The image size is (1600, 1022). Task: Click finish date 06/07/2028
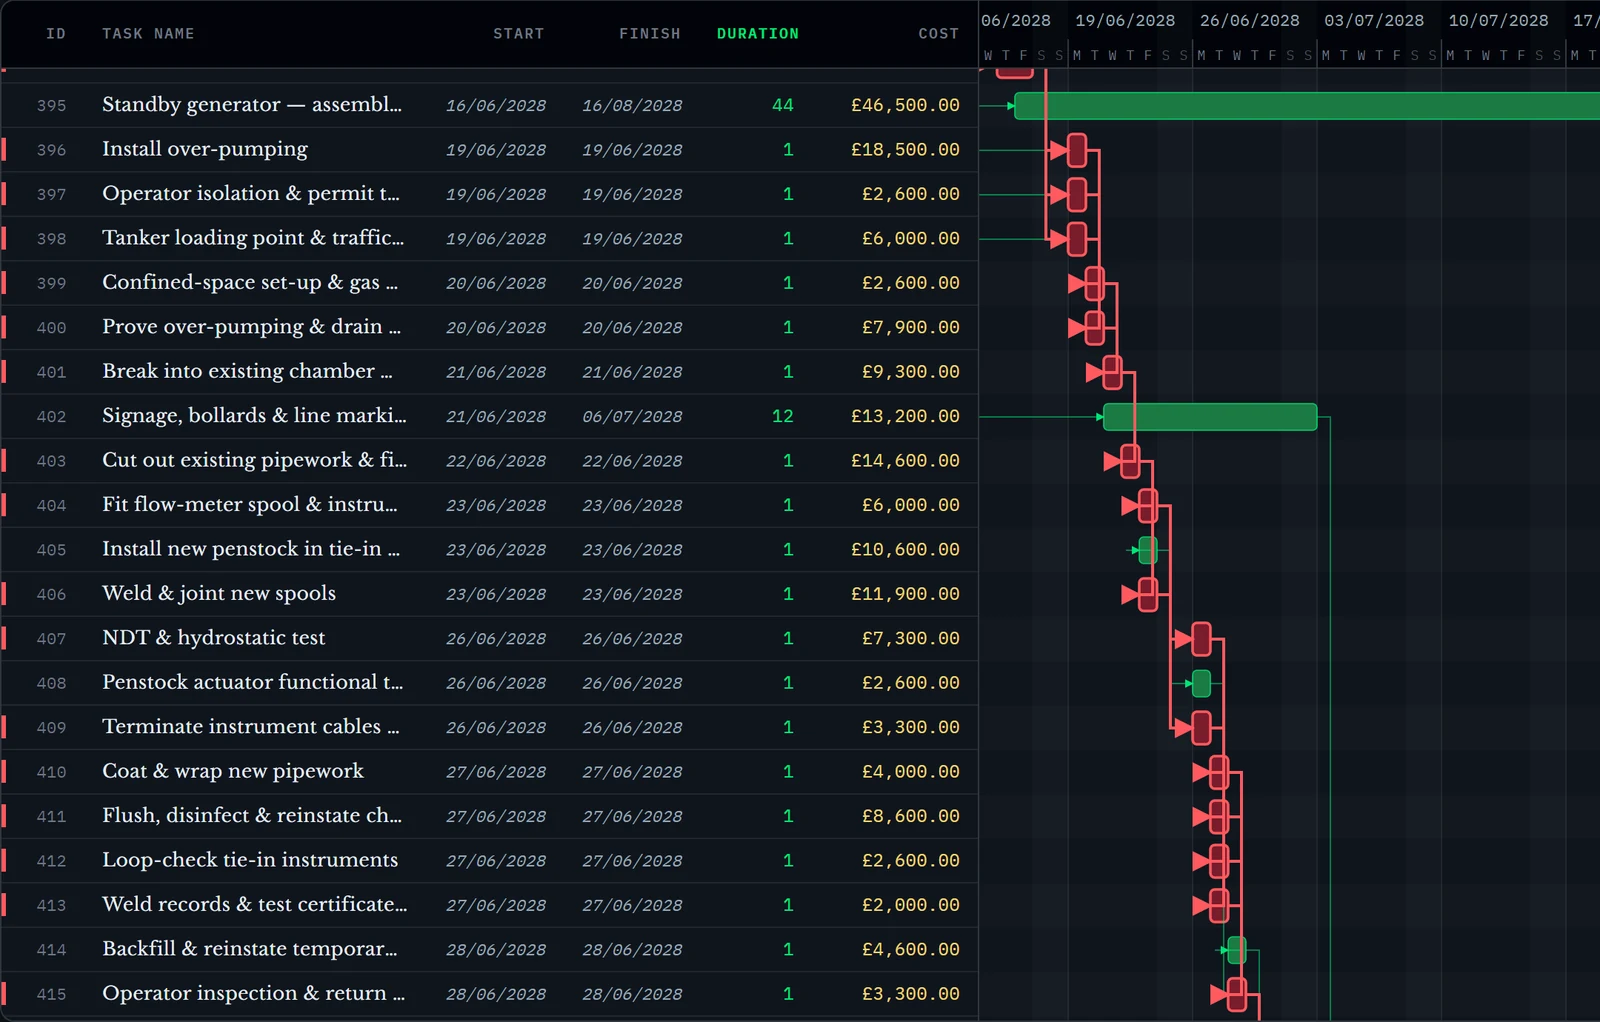click(x=632, y=417)
